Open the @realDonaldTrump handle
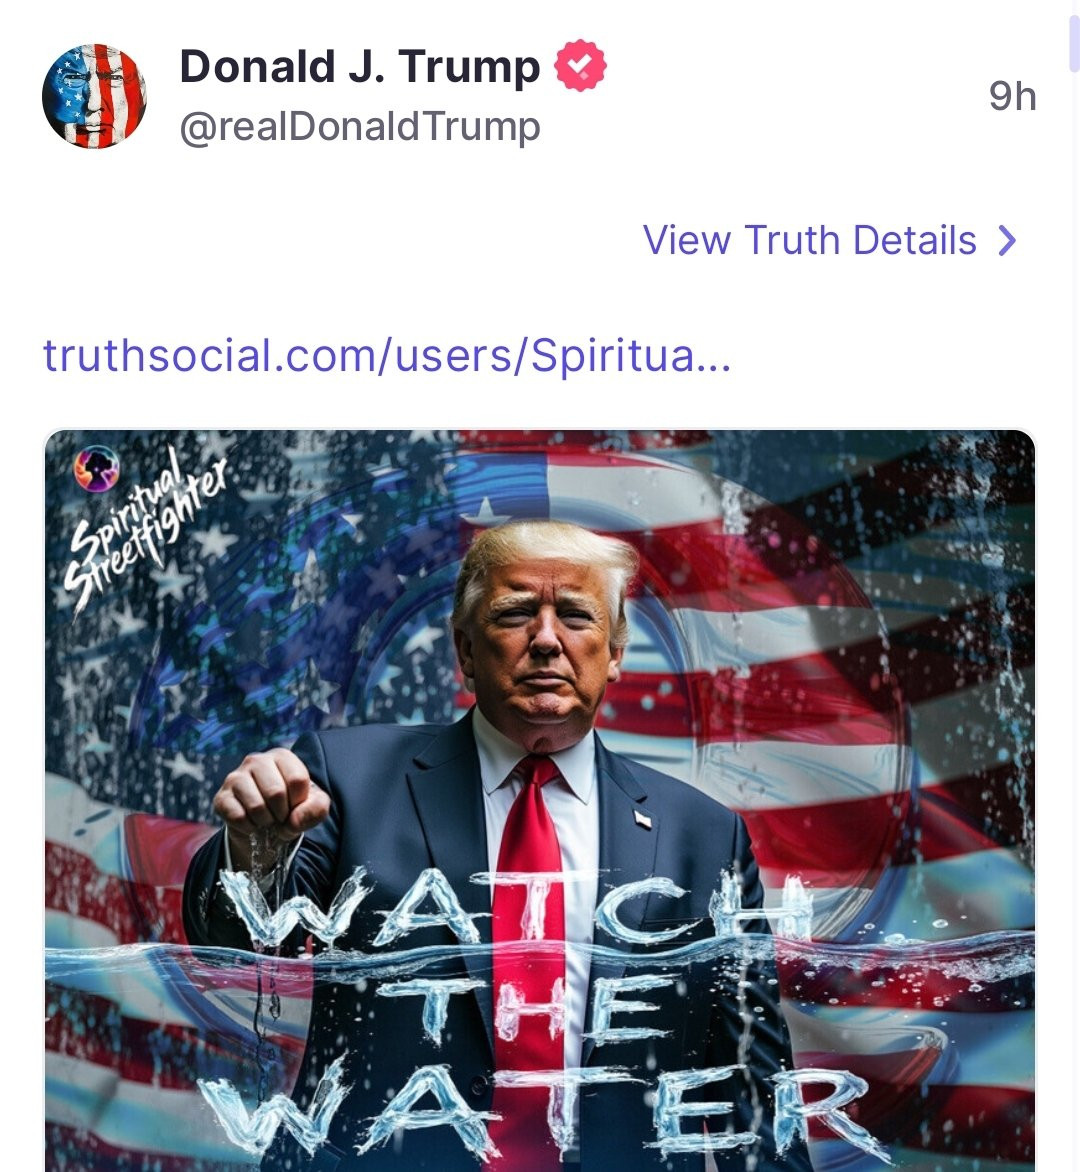The height and width of the screenshot is (1172, 1080). tap(360, 126)
